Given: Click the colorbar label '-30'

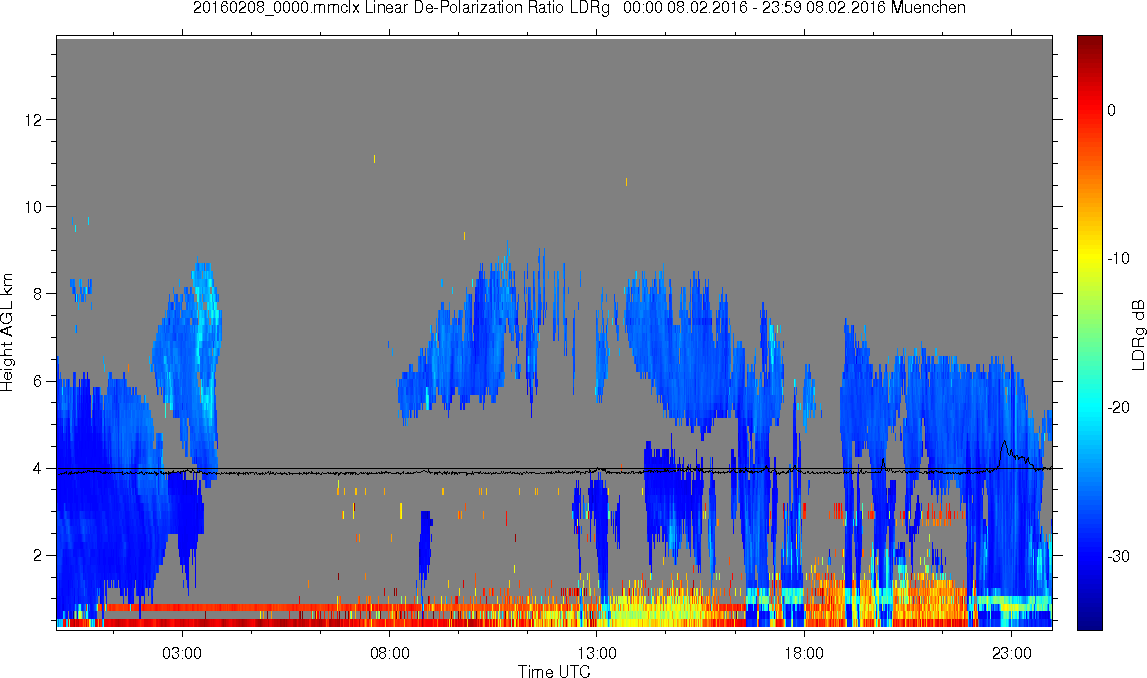Looking at the screenshot, I should pyautogui.click(x=1118, y=557).
